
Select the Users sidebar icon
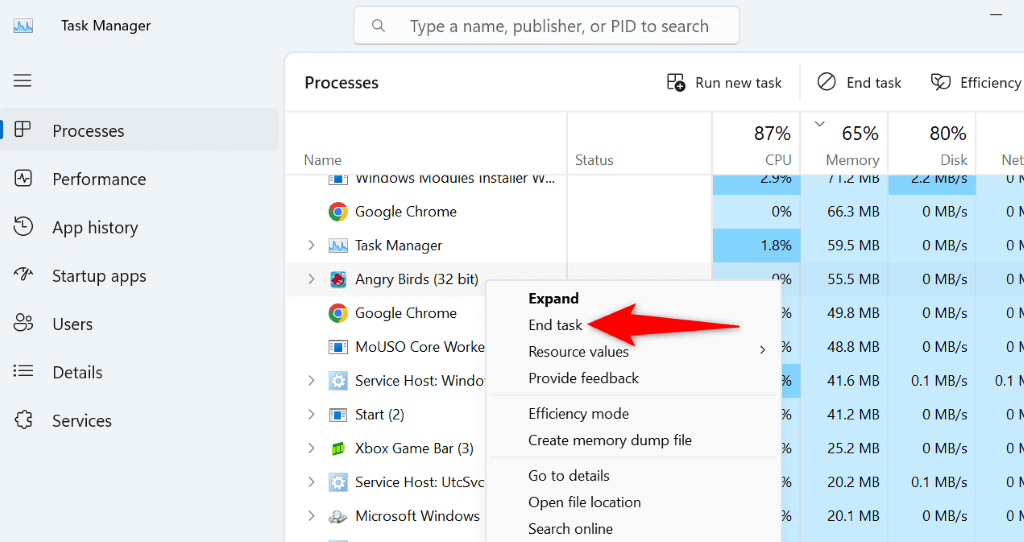coord(23,324)
